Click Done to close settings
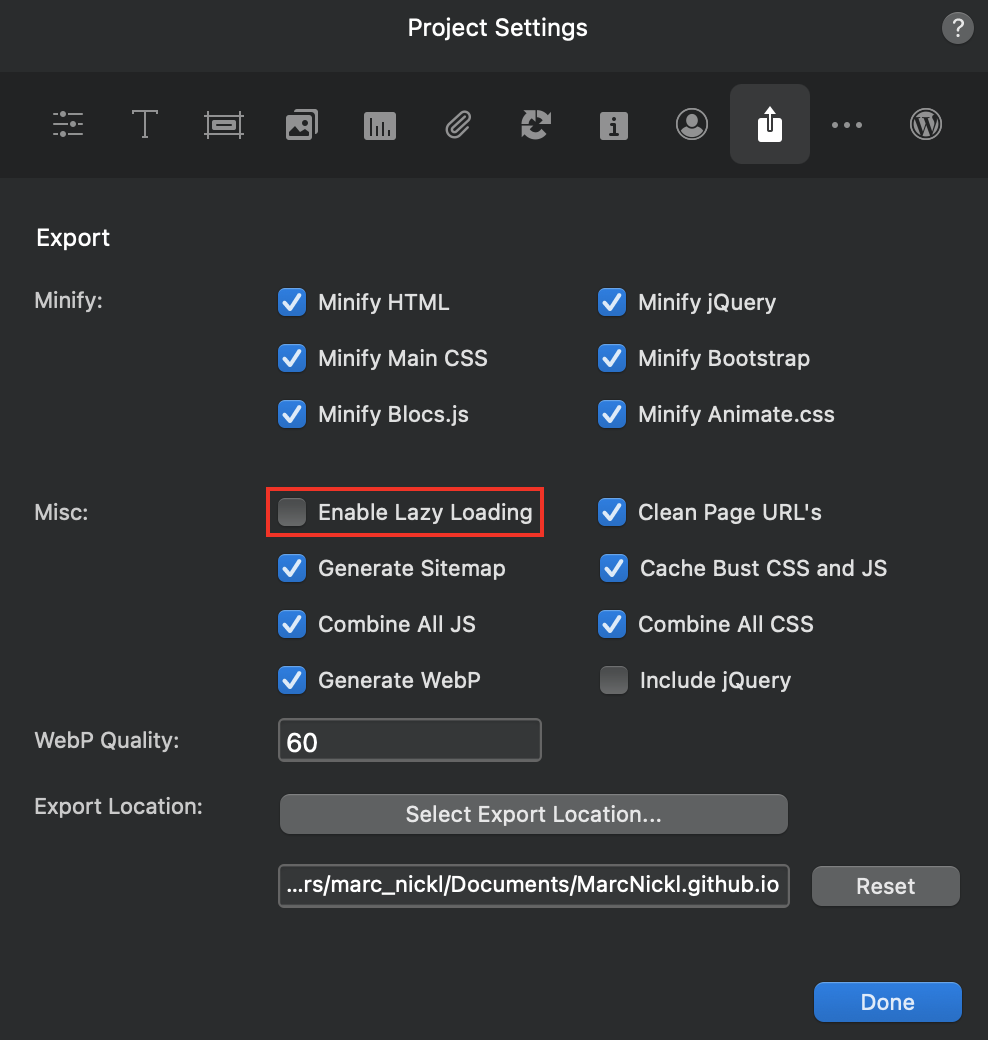Screen dimensions: 988x1040 tap(887, 1002)
